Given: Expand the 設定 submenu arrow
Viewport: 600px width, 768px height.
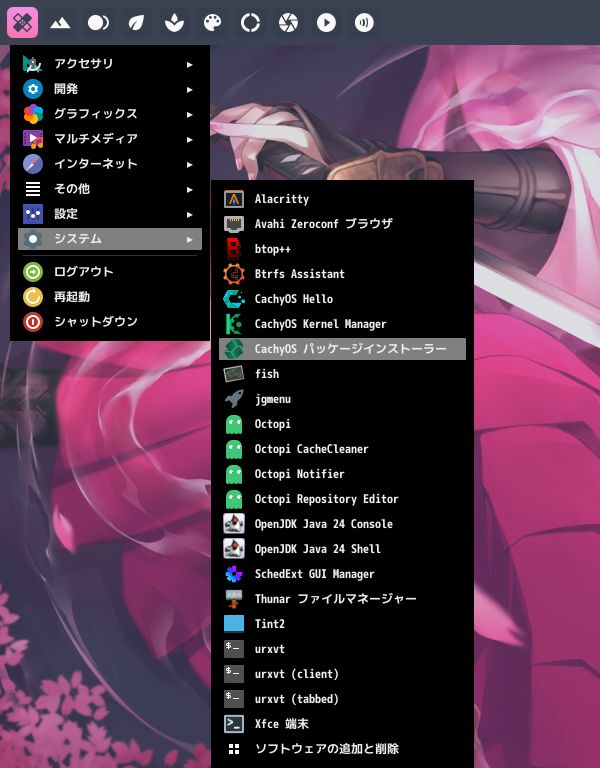Looking at the screenshot, I should pyautogui.click(x=190, y=214).
